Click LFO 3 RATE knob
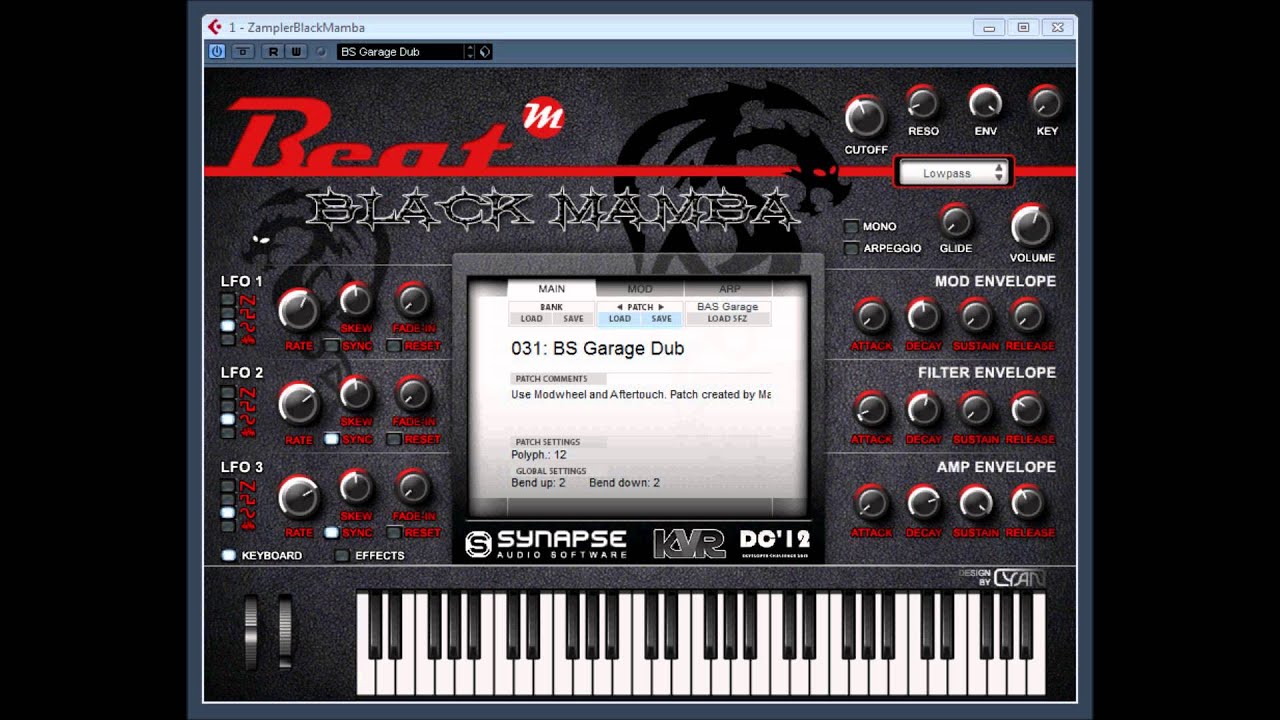The height and width of the screenshot is (720, 1280). (x=299, y=496)
